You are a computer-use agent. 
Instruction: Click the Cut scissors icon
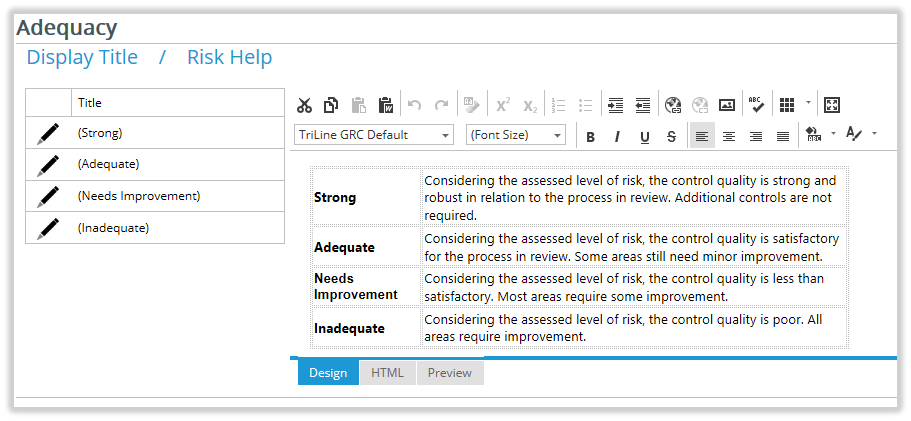tap(304, 105)
